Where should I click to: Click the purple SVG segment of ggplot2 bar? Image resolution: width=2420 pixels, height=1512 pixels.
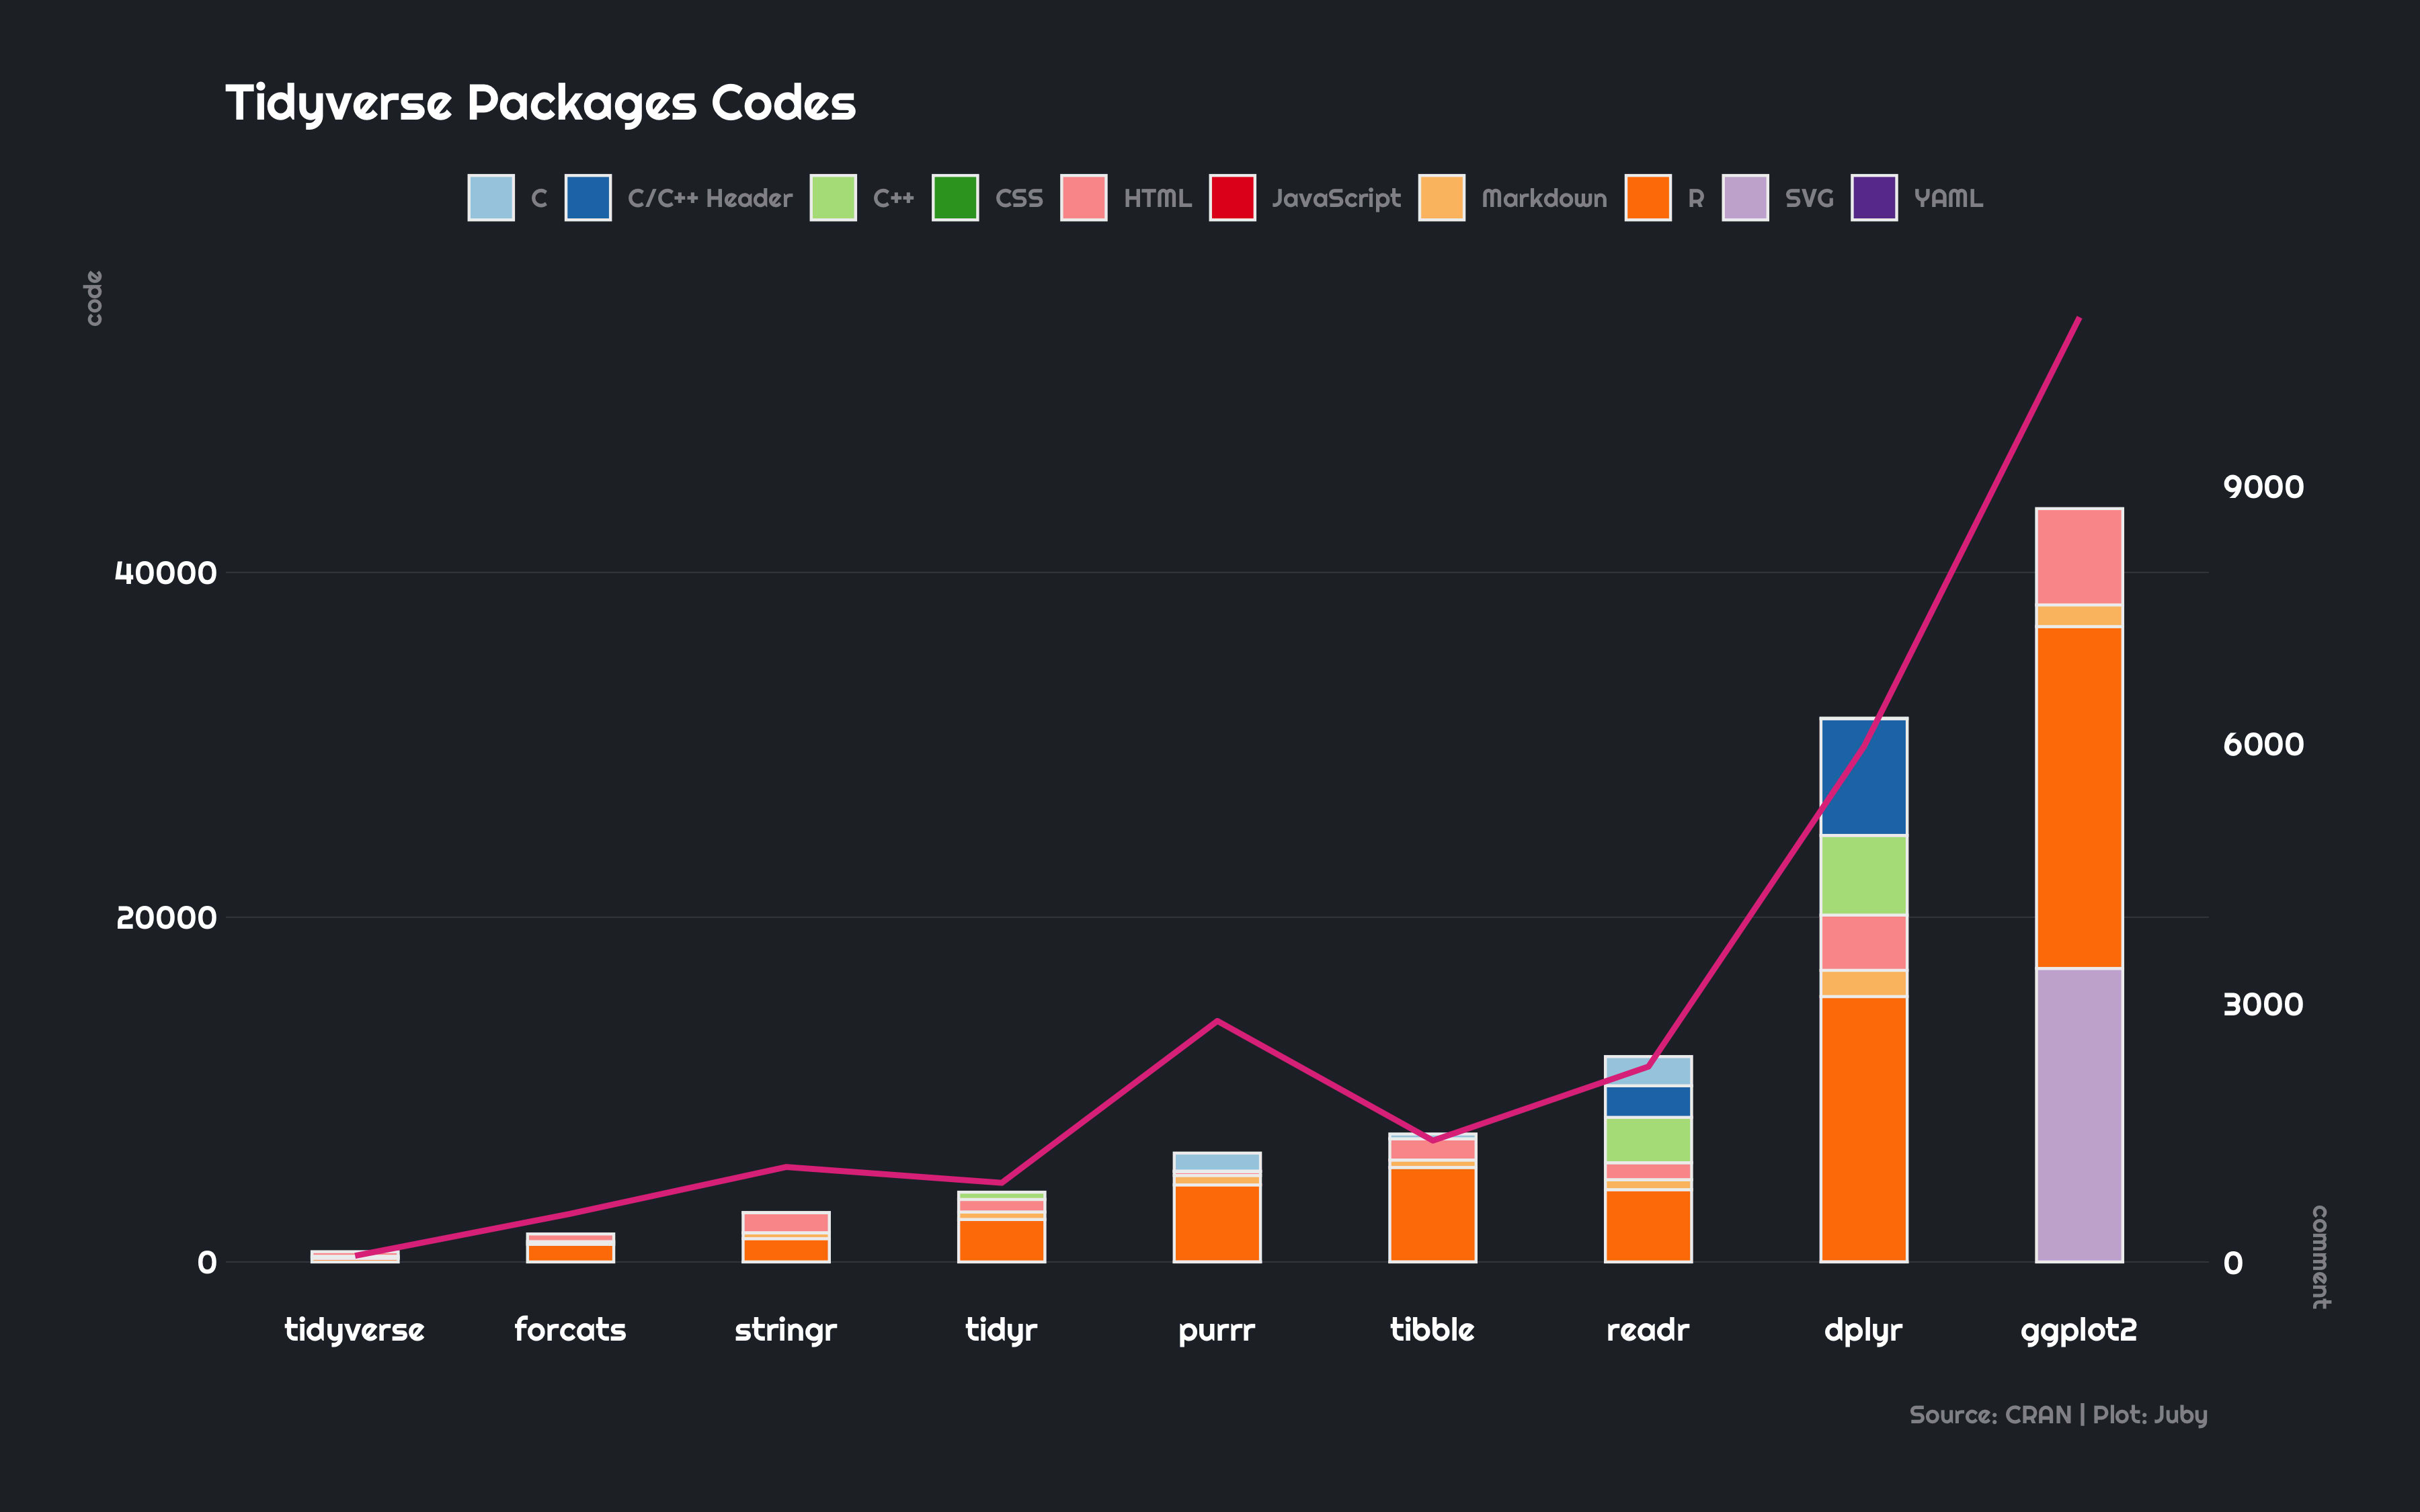click(x=2079, y=1115)
